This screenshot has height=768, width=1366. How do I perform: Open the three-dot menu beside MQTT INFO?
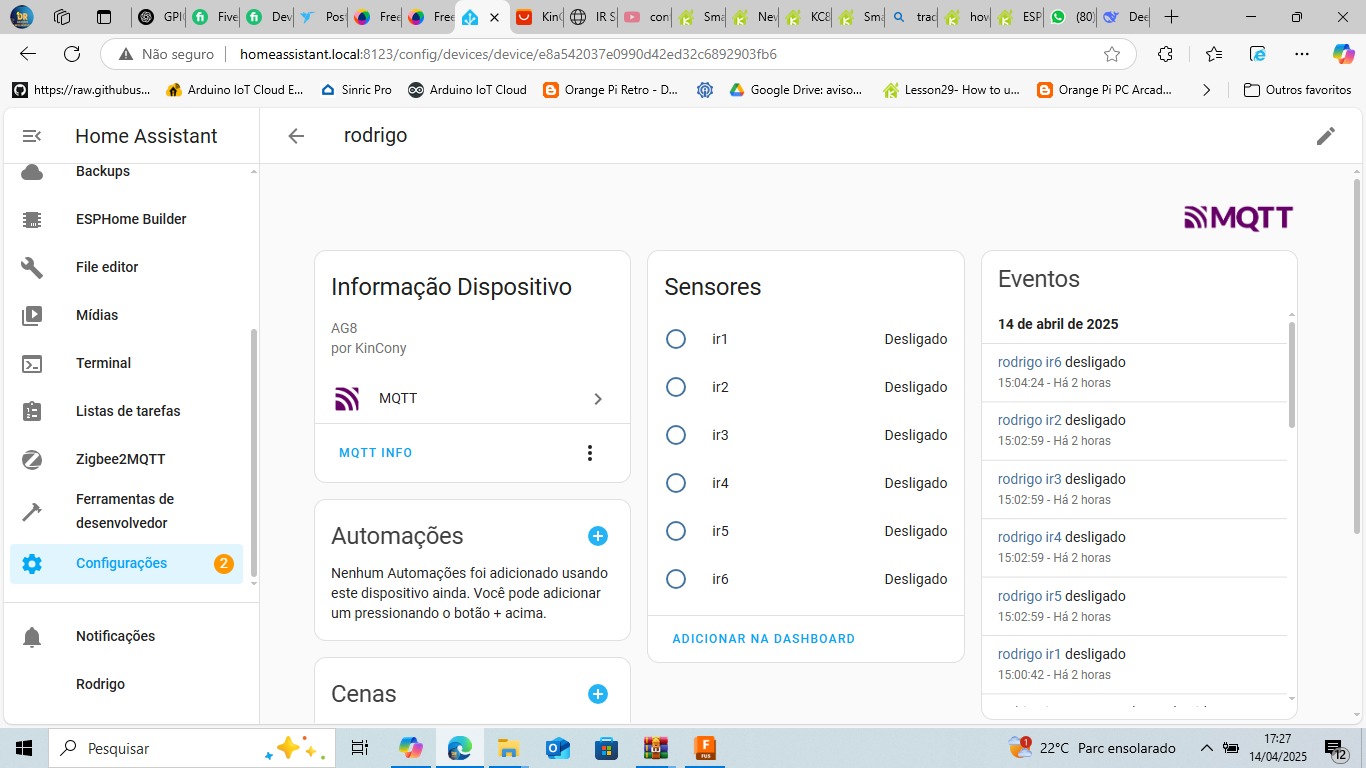point(590,453)
